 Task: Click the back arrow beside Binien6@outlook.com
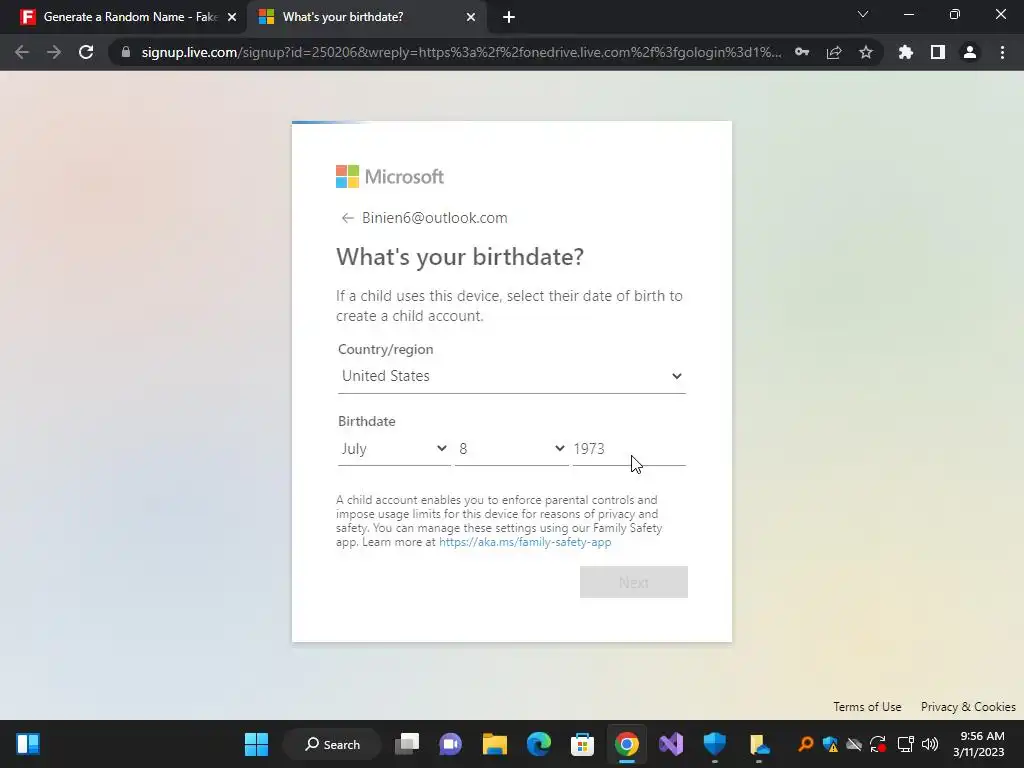point(347,218)
